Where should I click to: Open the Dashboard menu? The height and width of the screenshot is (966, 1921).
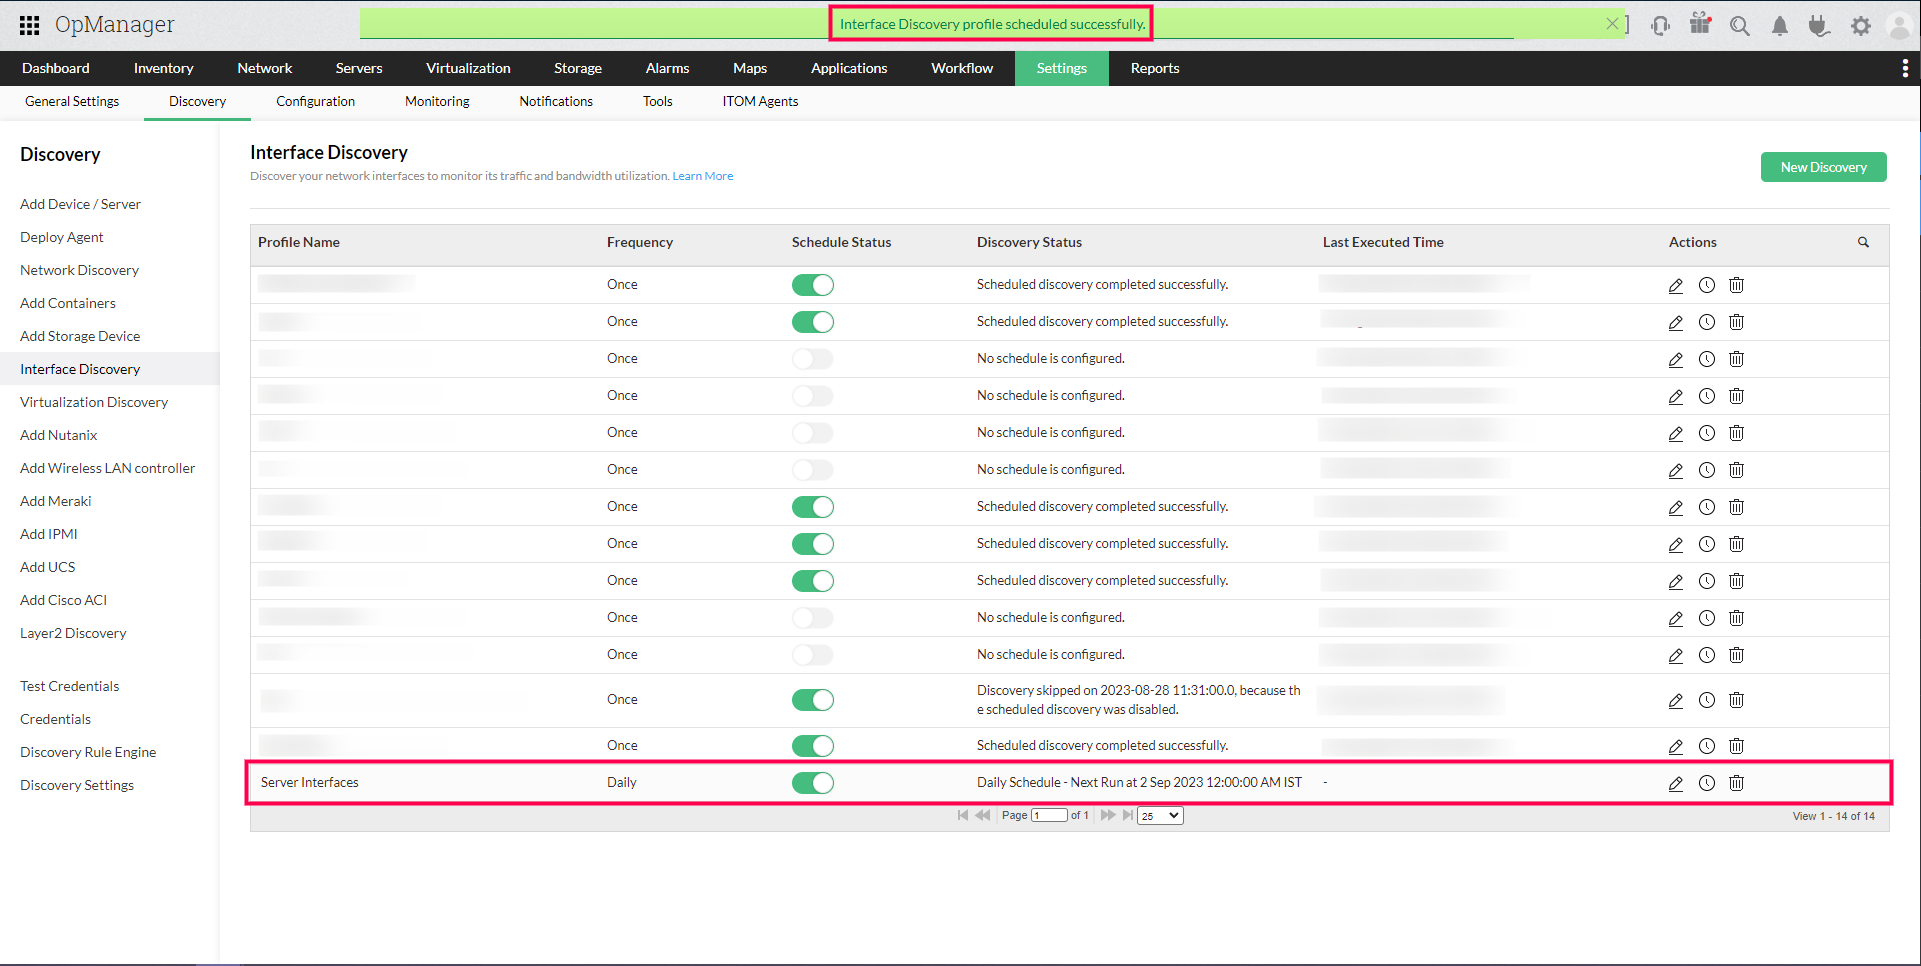[x=56, y=68]
